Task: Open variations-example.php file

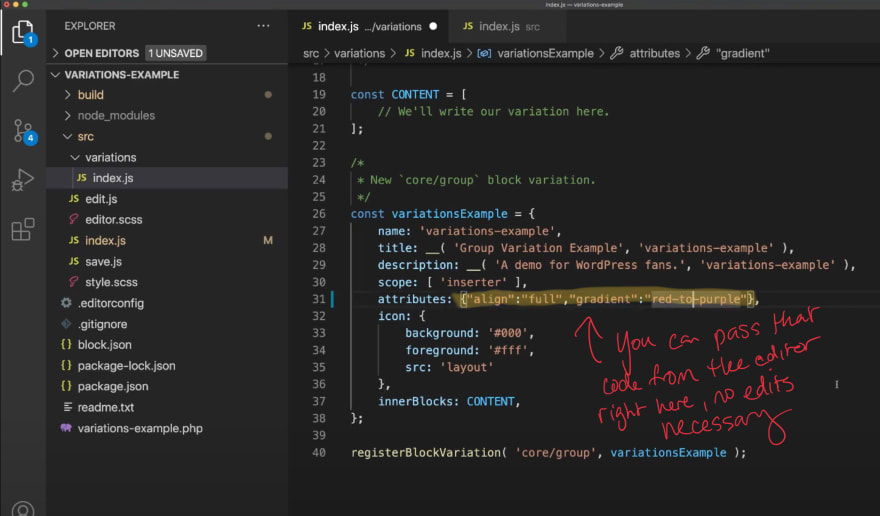Action: coord(167,428)
